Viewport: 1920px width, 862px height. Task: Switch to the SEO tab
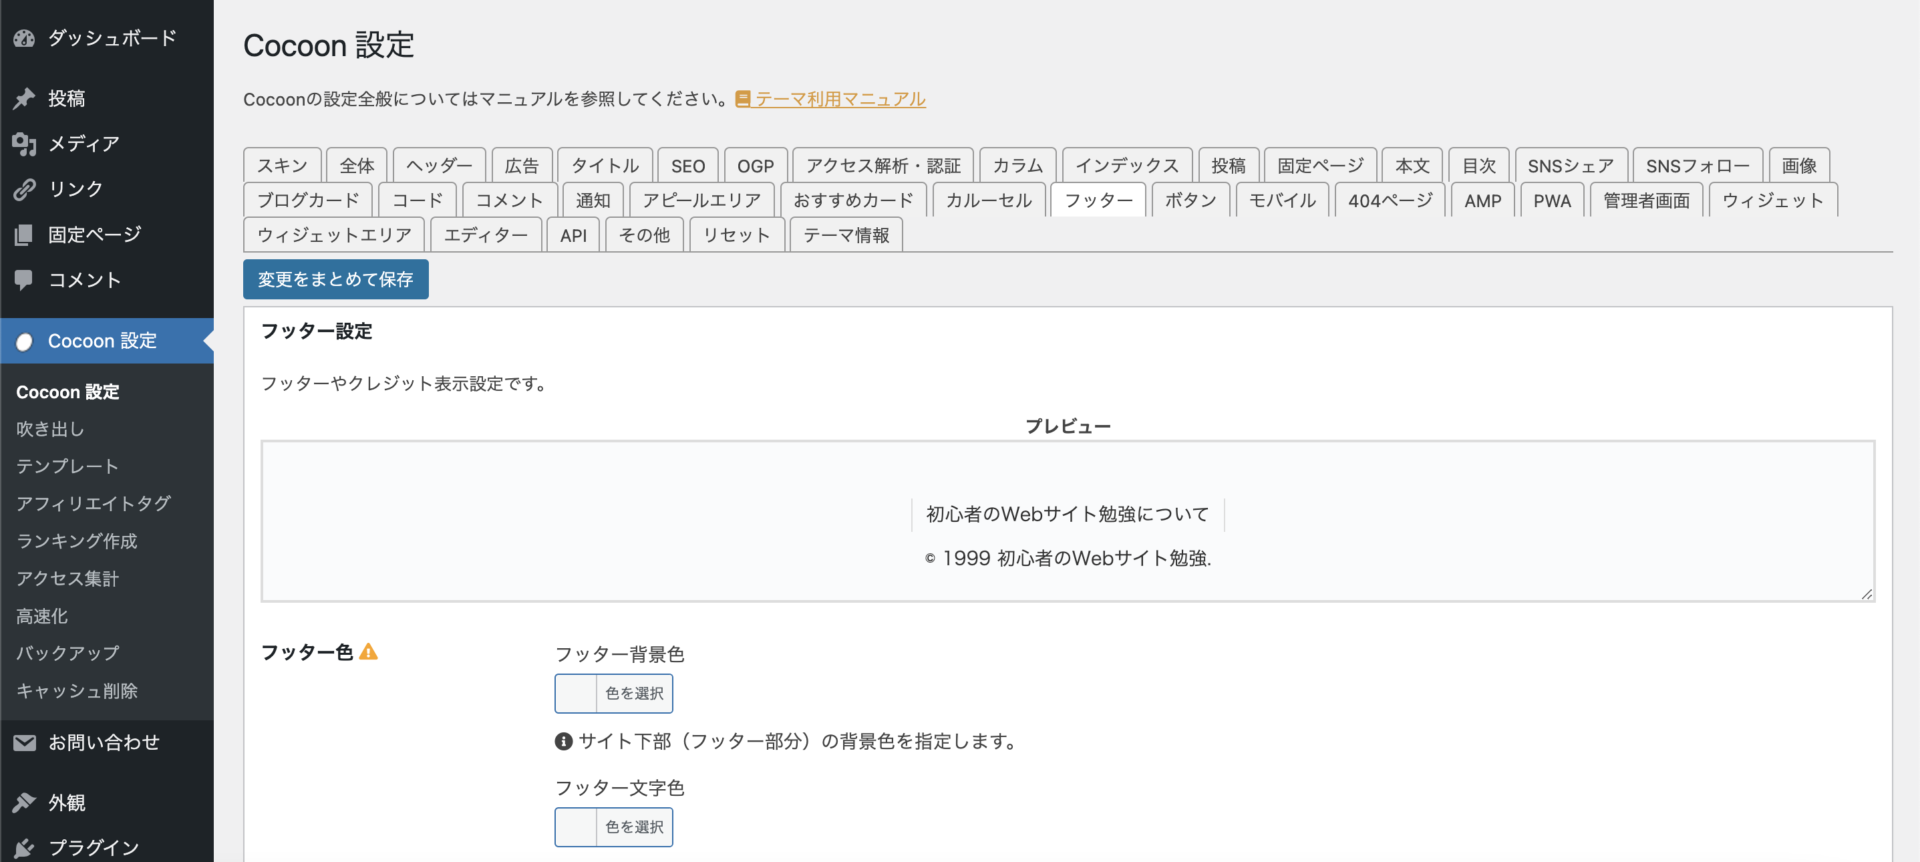coord(688,165)
